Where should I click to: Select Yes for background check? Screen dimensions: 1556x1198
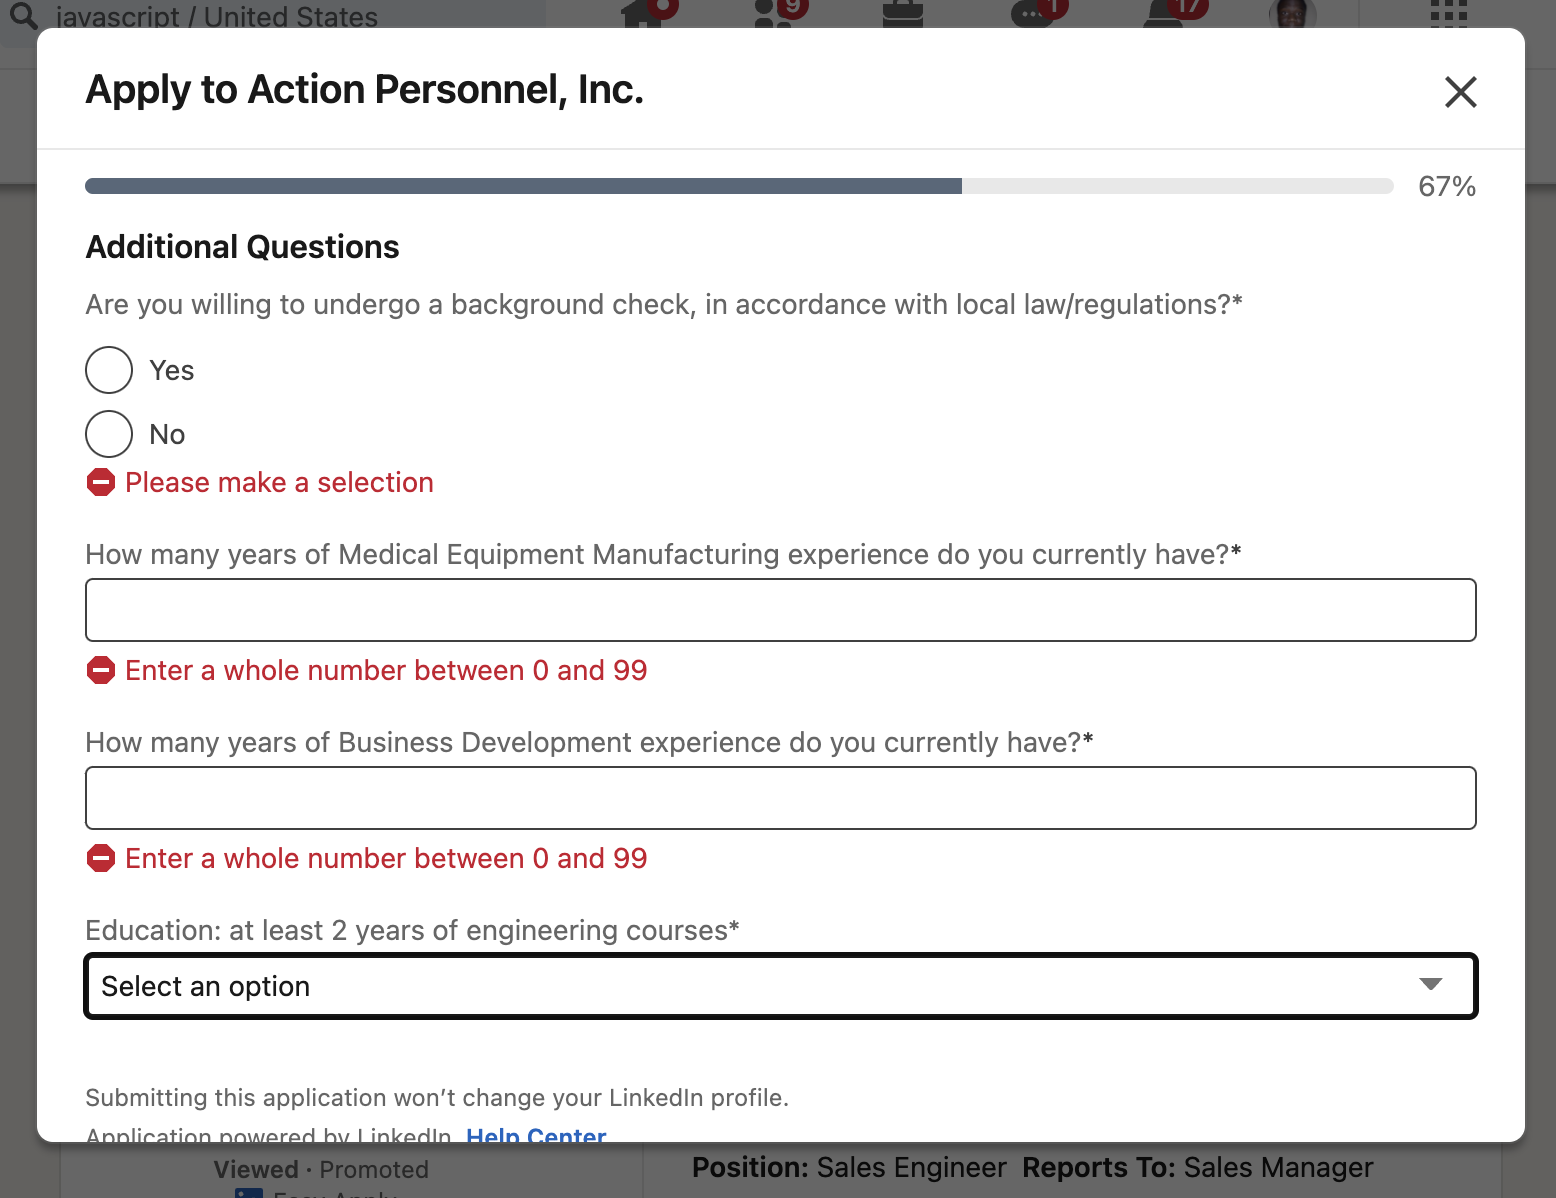(x=109, y=370)
